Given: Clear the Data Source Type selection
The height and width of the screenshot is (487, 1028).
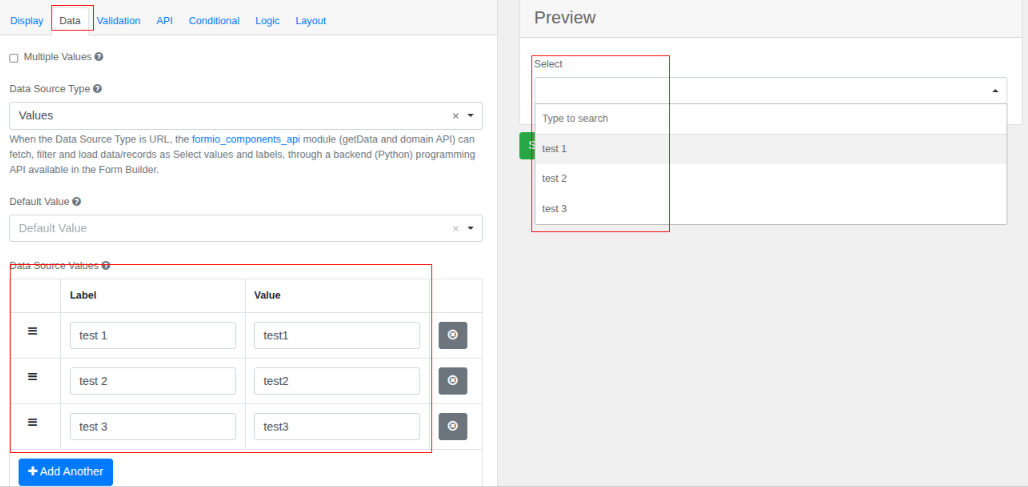Looking at the screenshot, I should pyautogui.click(x=455, y=116).
